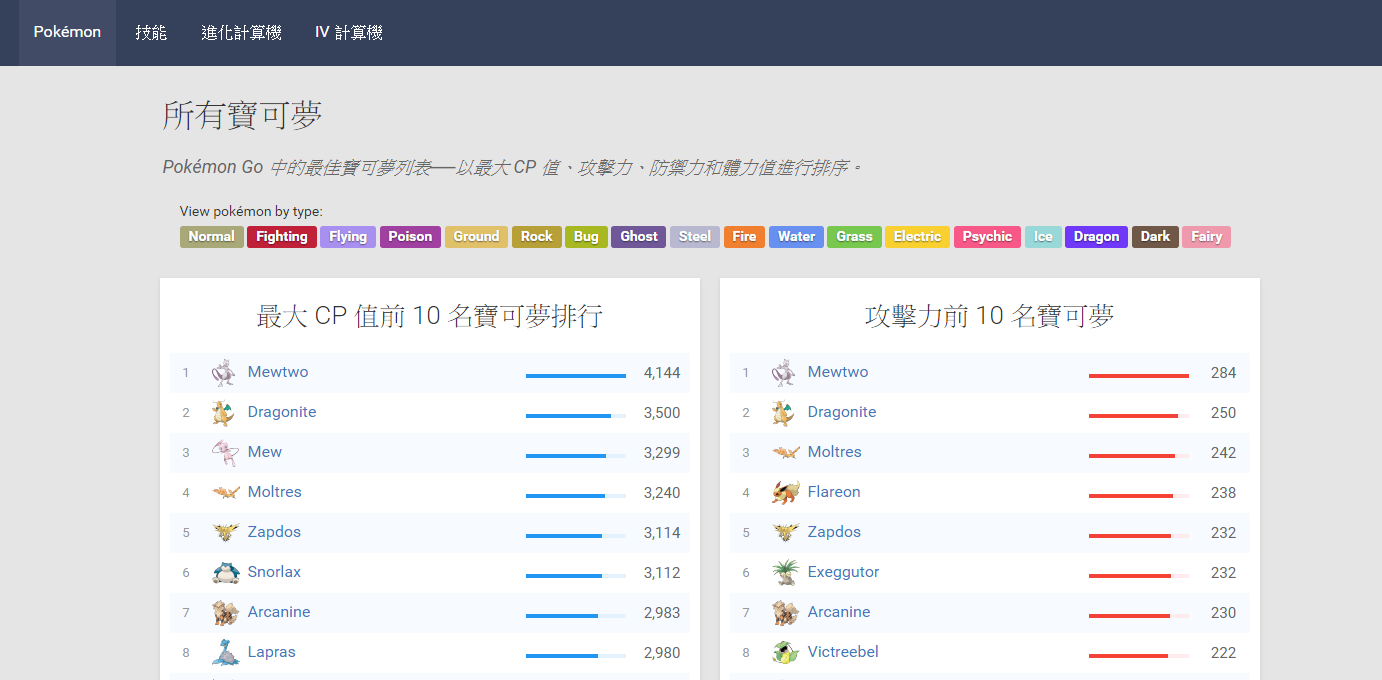
Task: Click the Mew sprite icon
Action: [x=225, y=453]
